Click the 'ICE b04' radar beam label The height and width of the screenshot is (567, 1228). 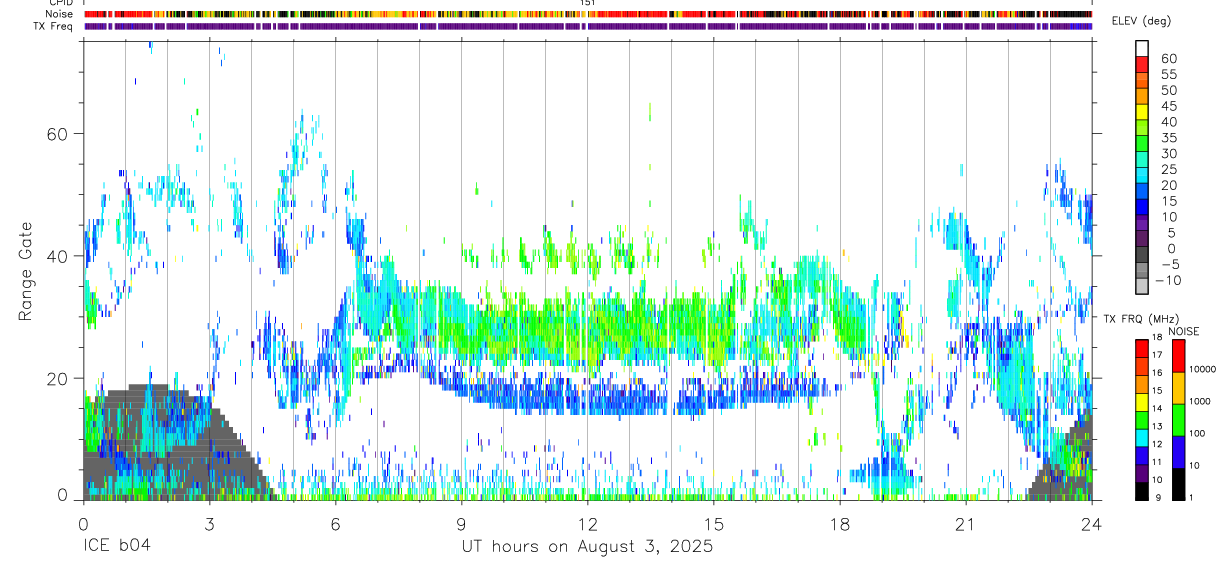coord(115,547)
